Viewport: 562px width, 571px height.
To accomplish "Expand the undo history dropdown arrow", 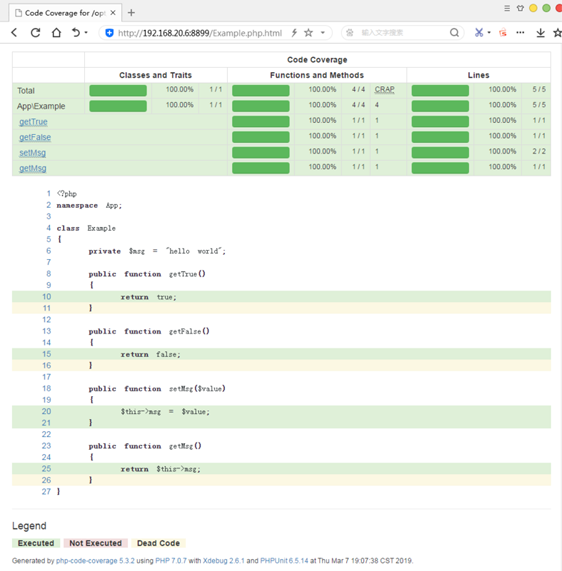I will click(x=86, y=33).
